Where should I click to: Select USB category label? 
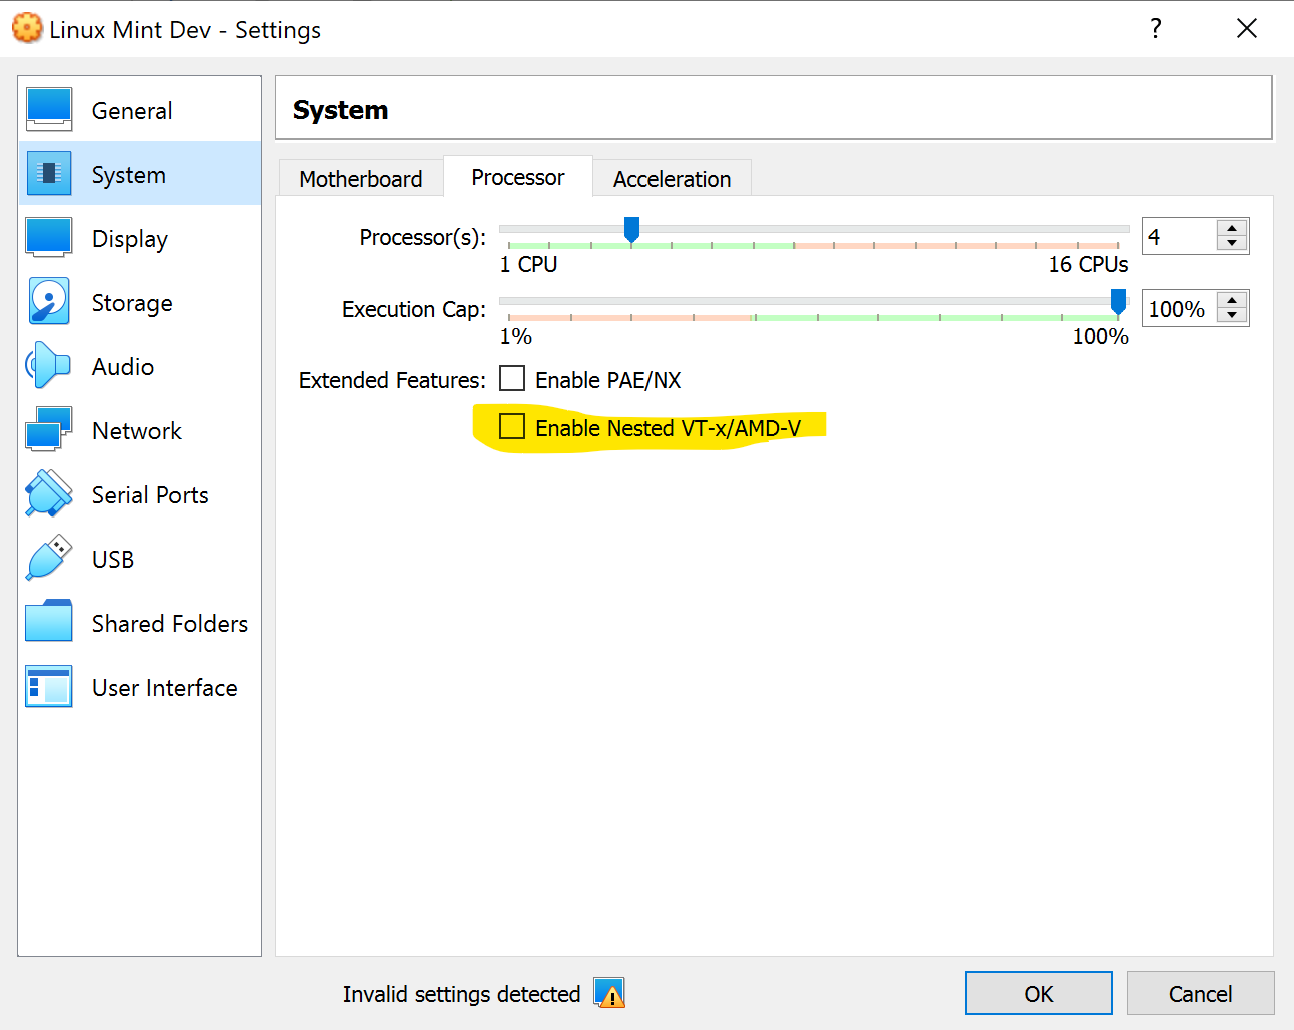[x=113, y=560]
